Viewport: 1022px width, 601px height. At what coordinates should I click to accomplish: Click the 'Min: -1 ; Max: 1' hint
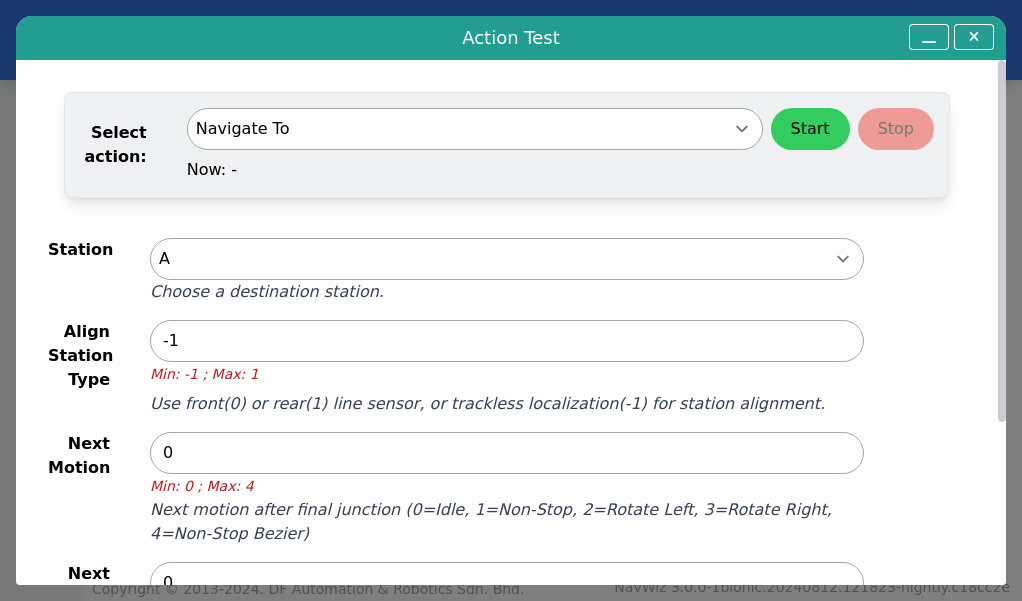point(205,374)
